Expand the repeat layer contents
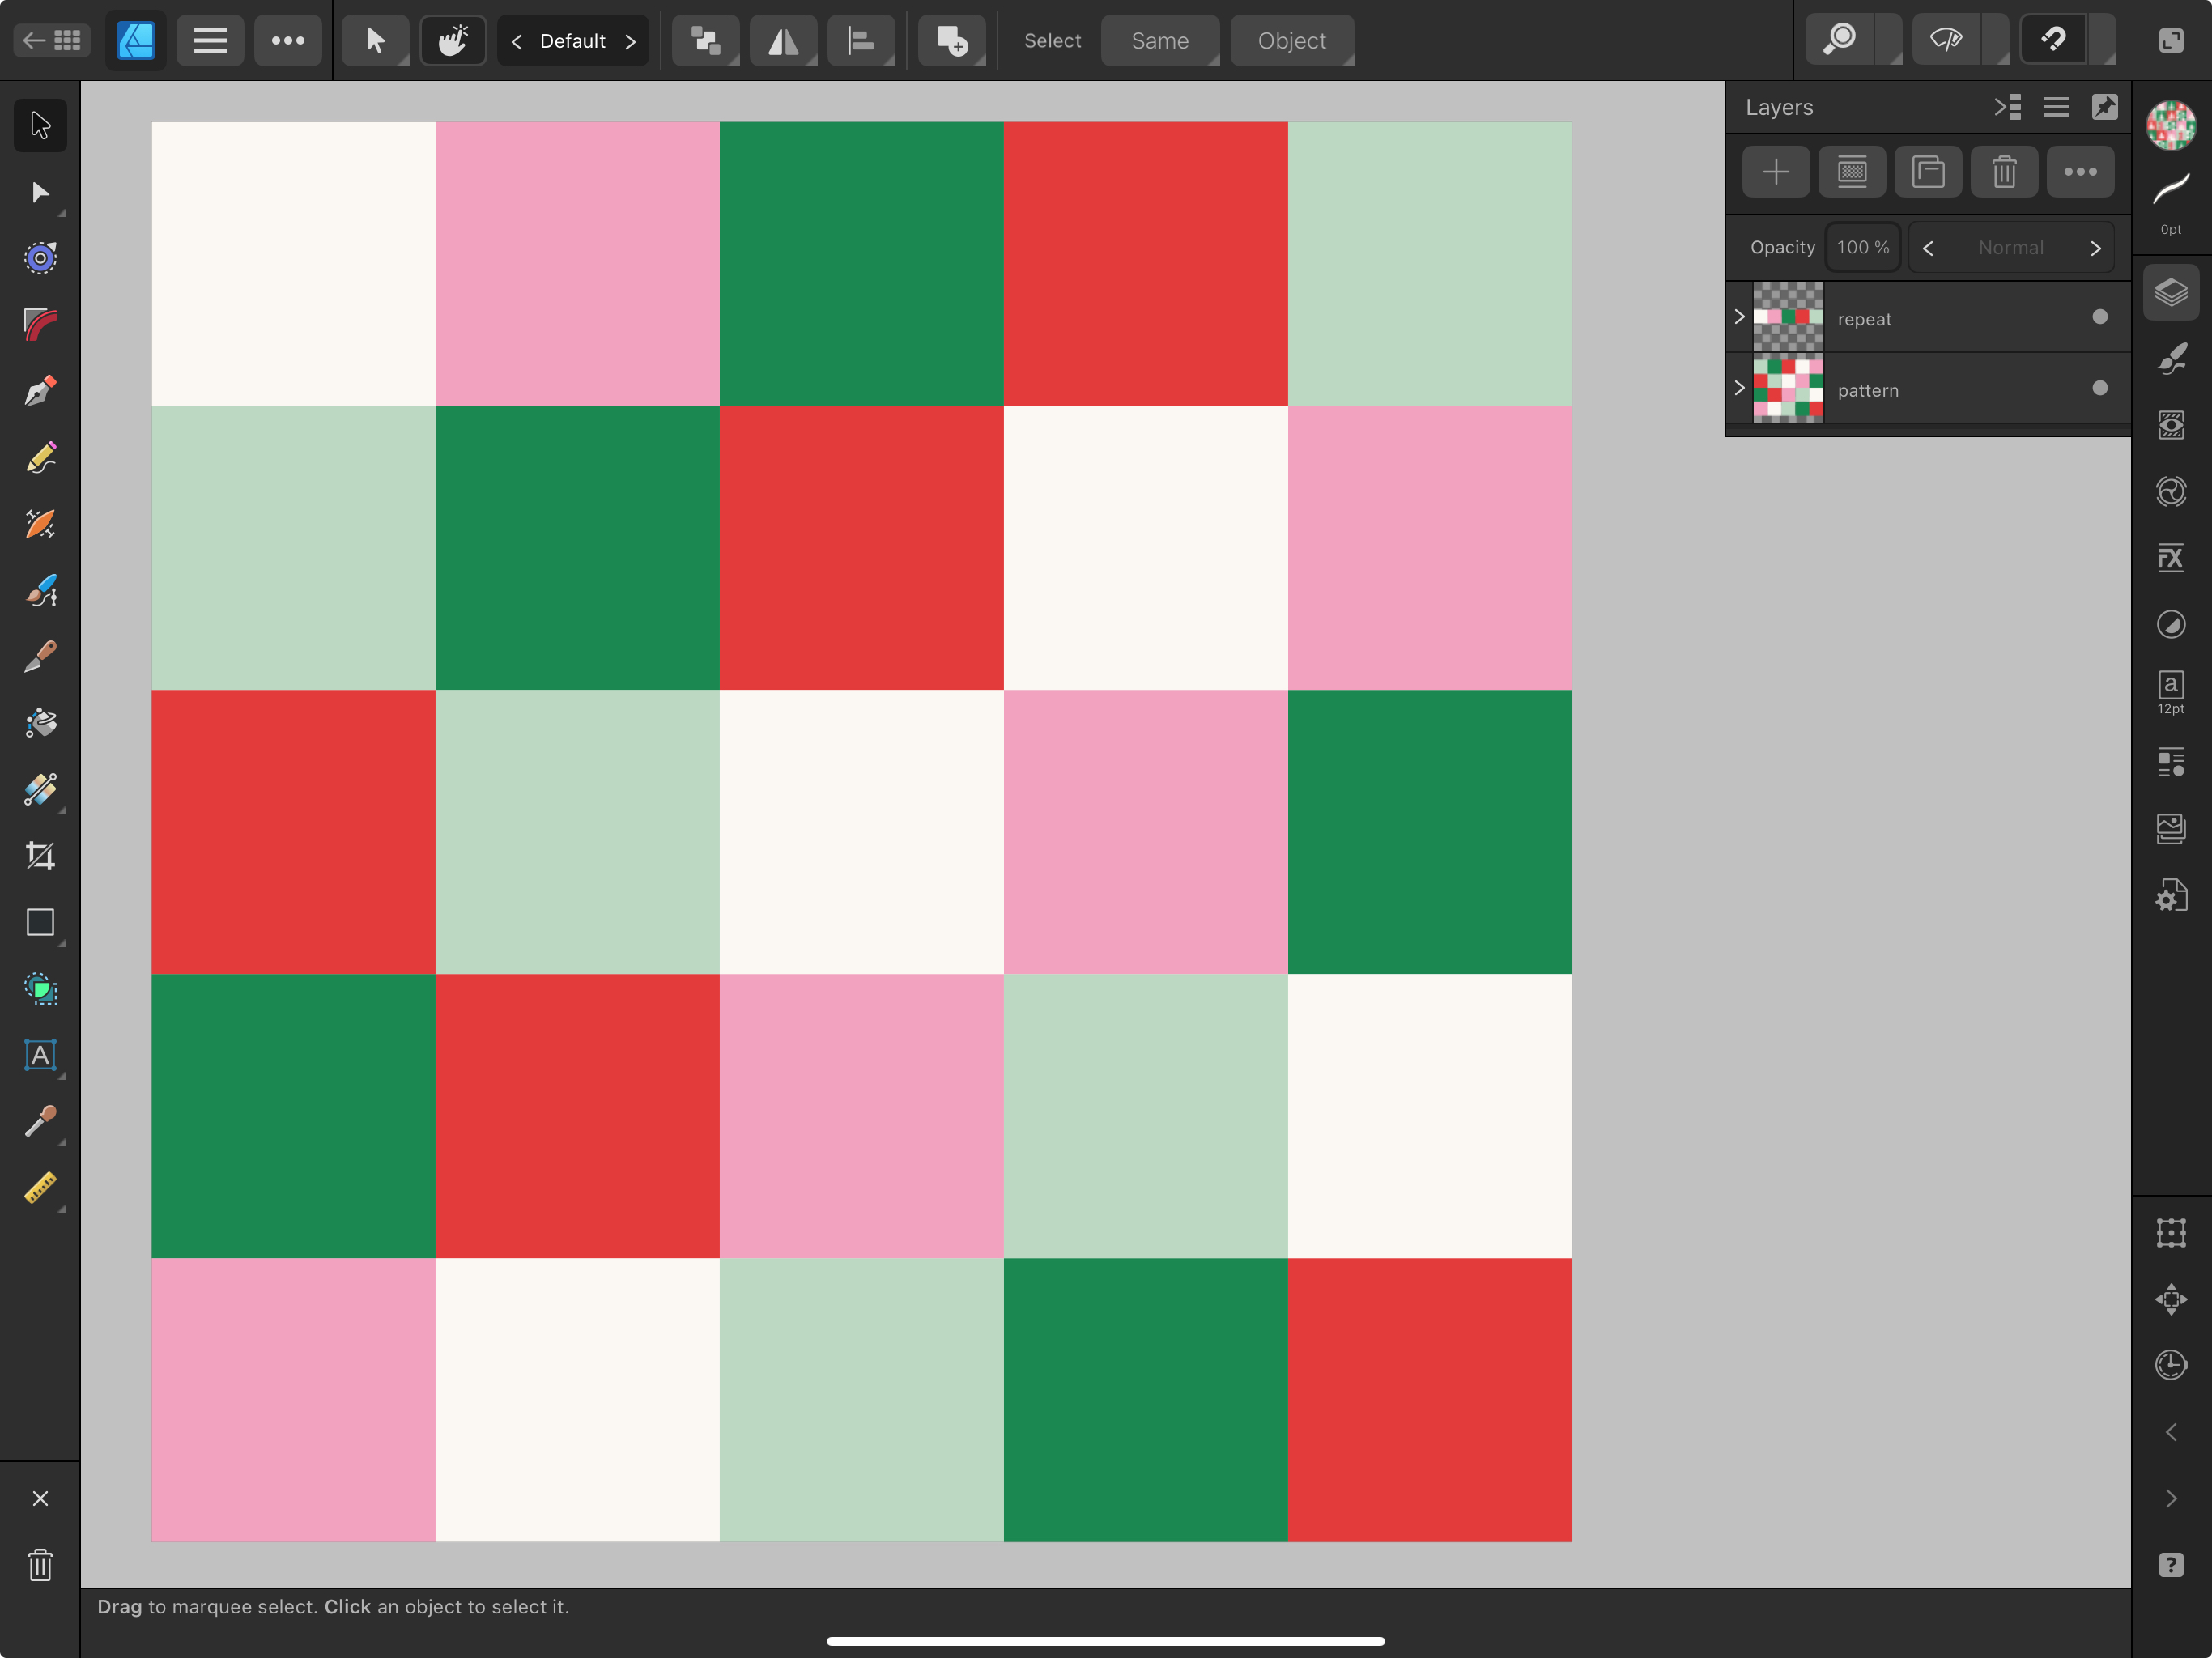Image resolution: width=2212 pixels, height=1658 pixels. pyautogui.click(x=1738, y=317)
